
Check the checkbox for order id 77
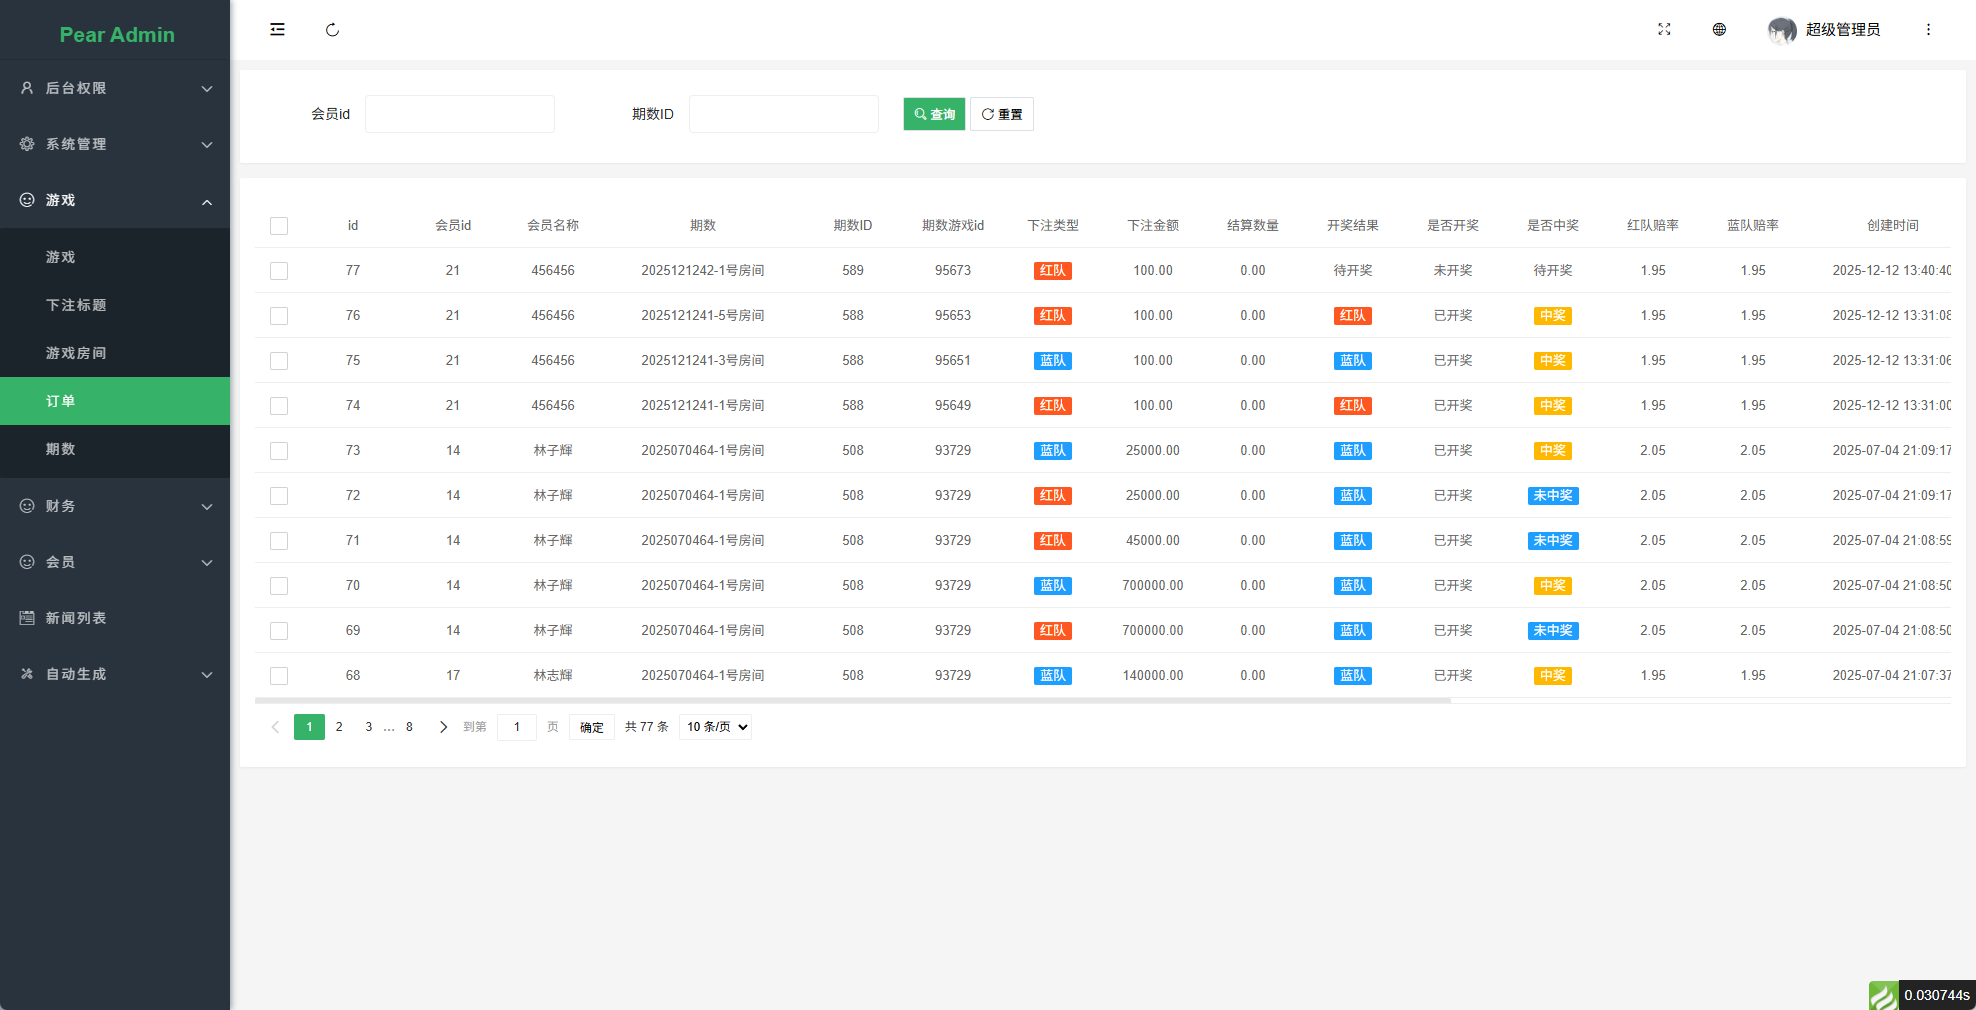tap(279, 271)
